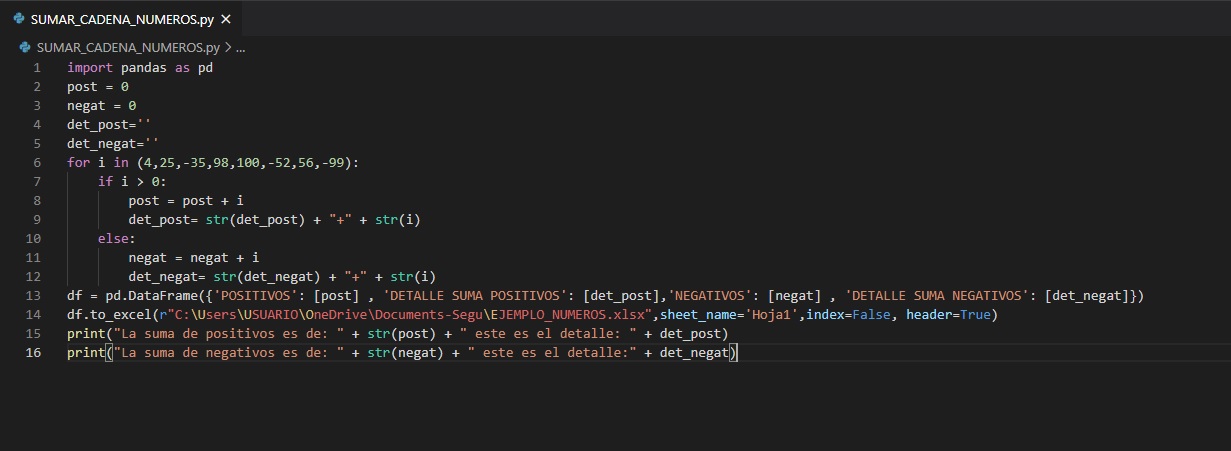Click the 'for i in' loop line
Image resolution: width=1231 pixels, height=451 pixels.
pyautogui.click(x=213, y=162)
